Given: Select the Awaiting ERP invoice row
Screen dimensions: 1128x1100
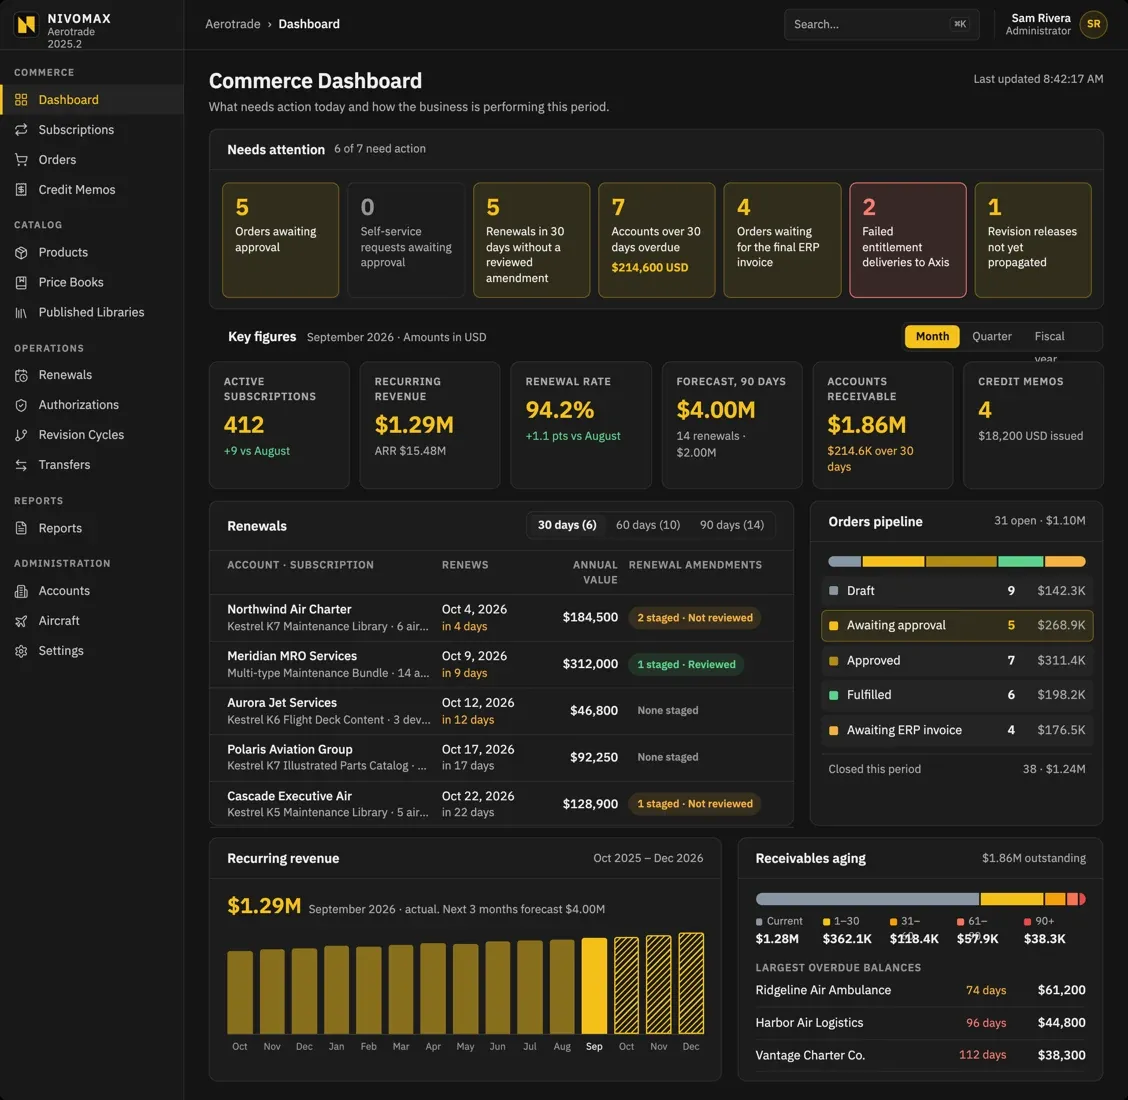Looking at the screenshot, I should tap(957, 730).
